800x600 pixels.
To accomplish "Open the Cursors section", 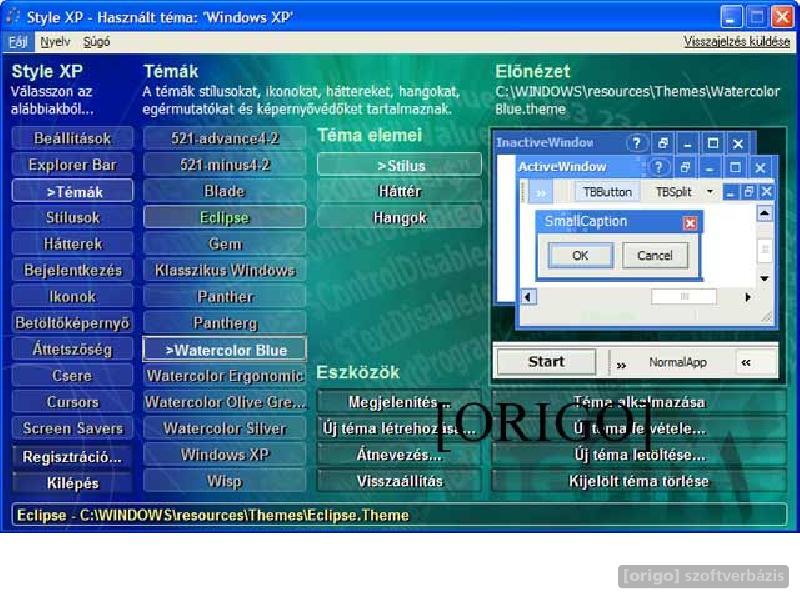I will coord(72,402).
